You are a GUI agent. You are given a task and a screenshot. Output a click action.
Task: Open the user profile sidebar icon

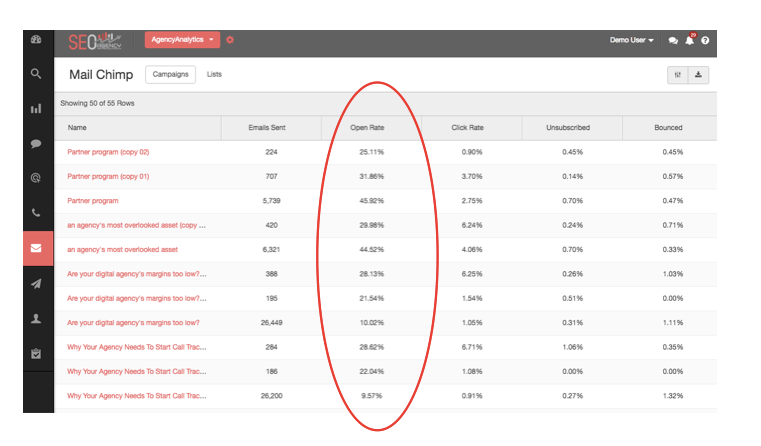click(36, 319)
